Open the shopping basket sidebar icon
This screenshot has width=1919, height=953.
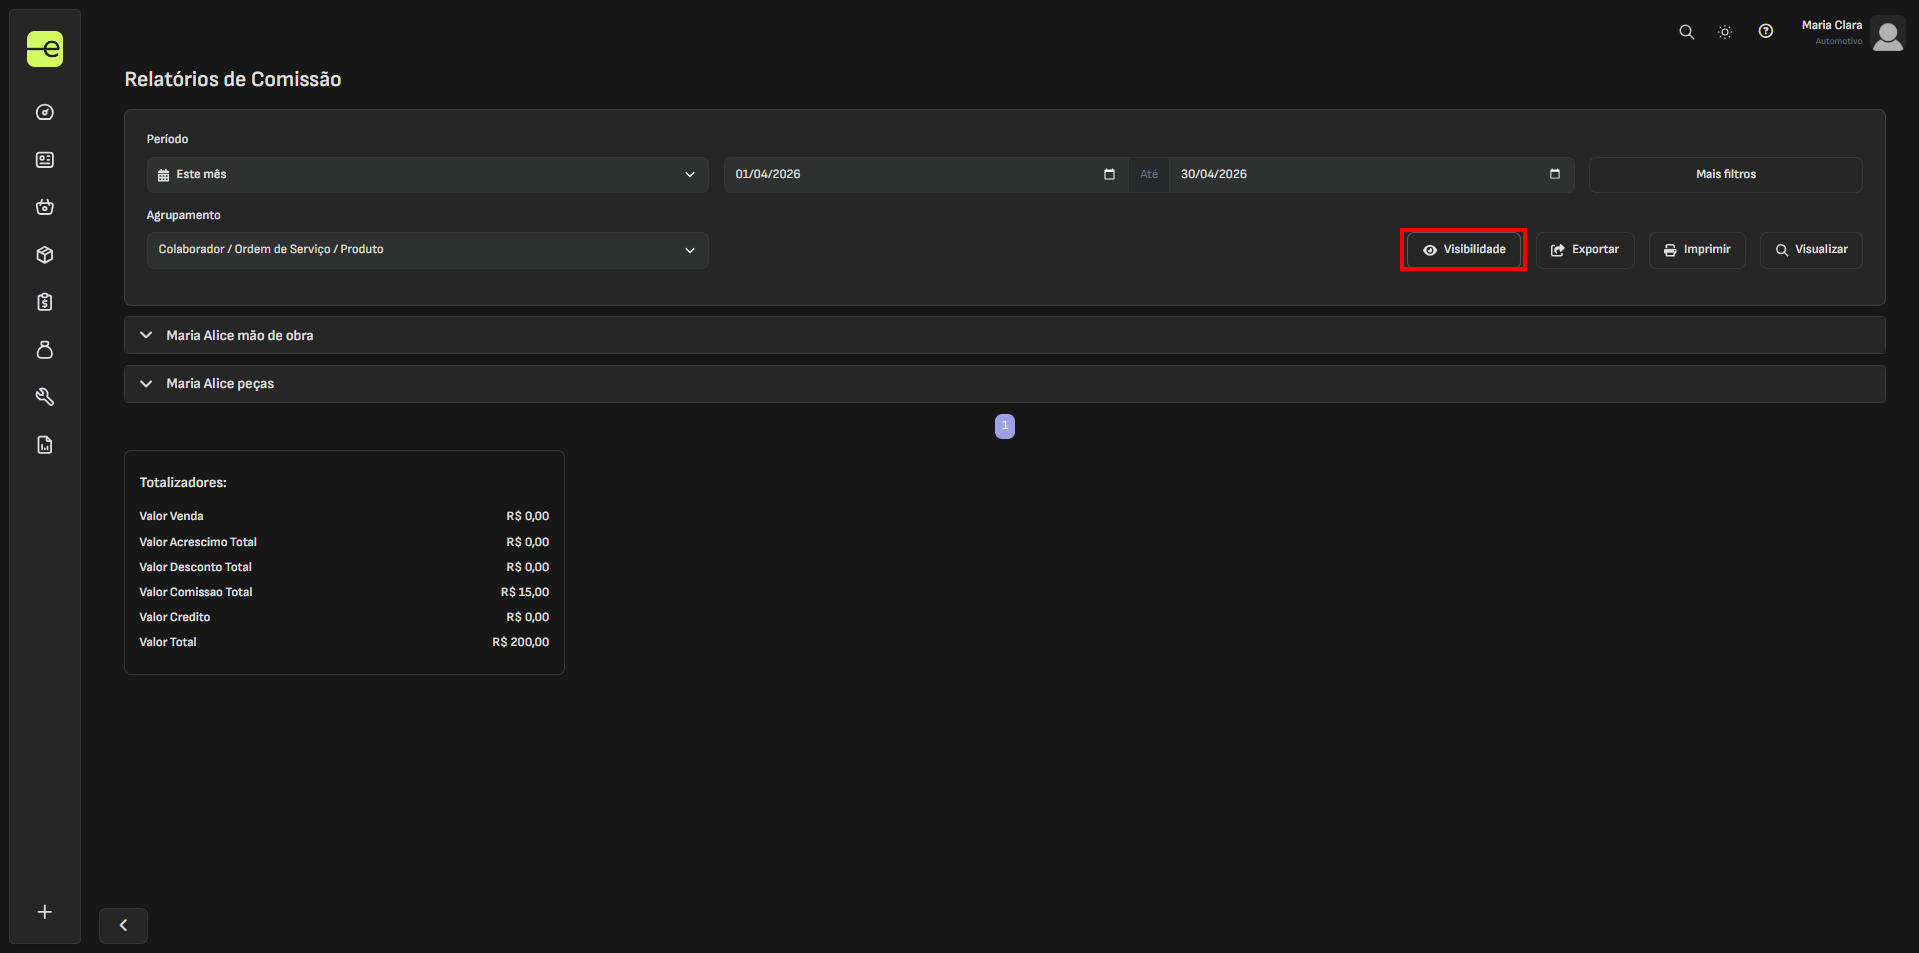[45, 207]
